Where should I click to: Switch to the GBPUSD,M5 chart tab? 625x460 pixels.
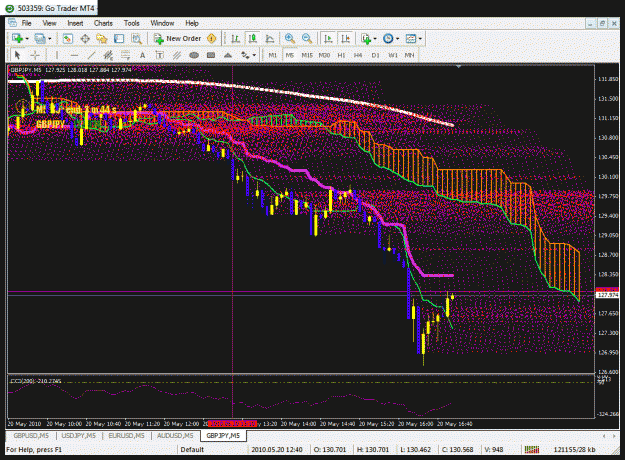[x=31, y=436]
